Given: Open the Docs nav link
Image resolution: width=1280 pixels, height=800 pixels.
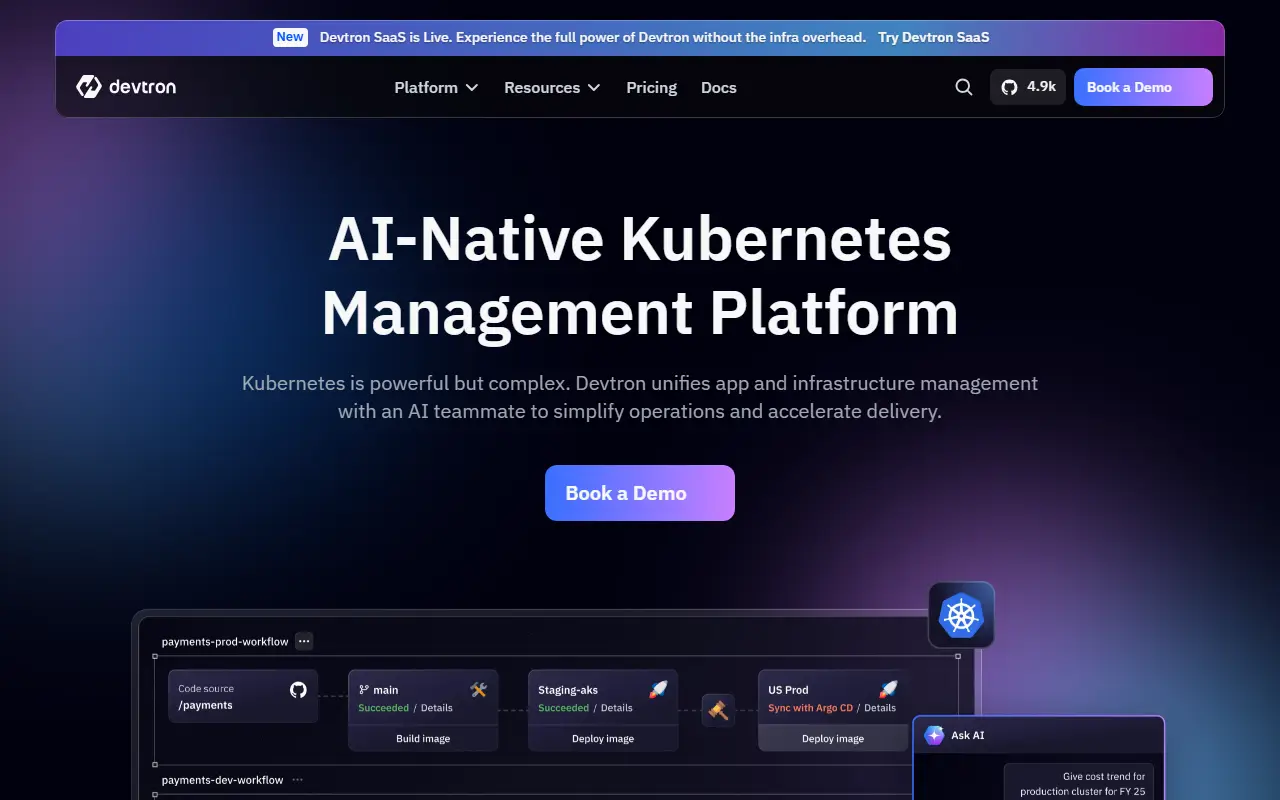Looking at the screenshot, I should click(x=719, y=87).
